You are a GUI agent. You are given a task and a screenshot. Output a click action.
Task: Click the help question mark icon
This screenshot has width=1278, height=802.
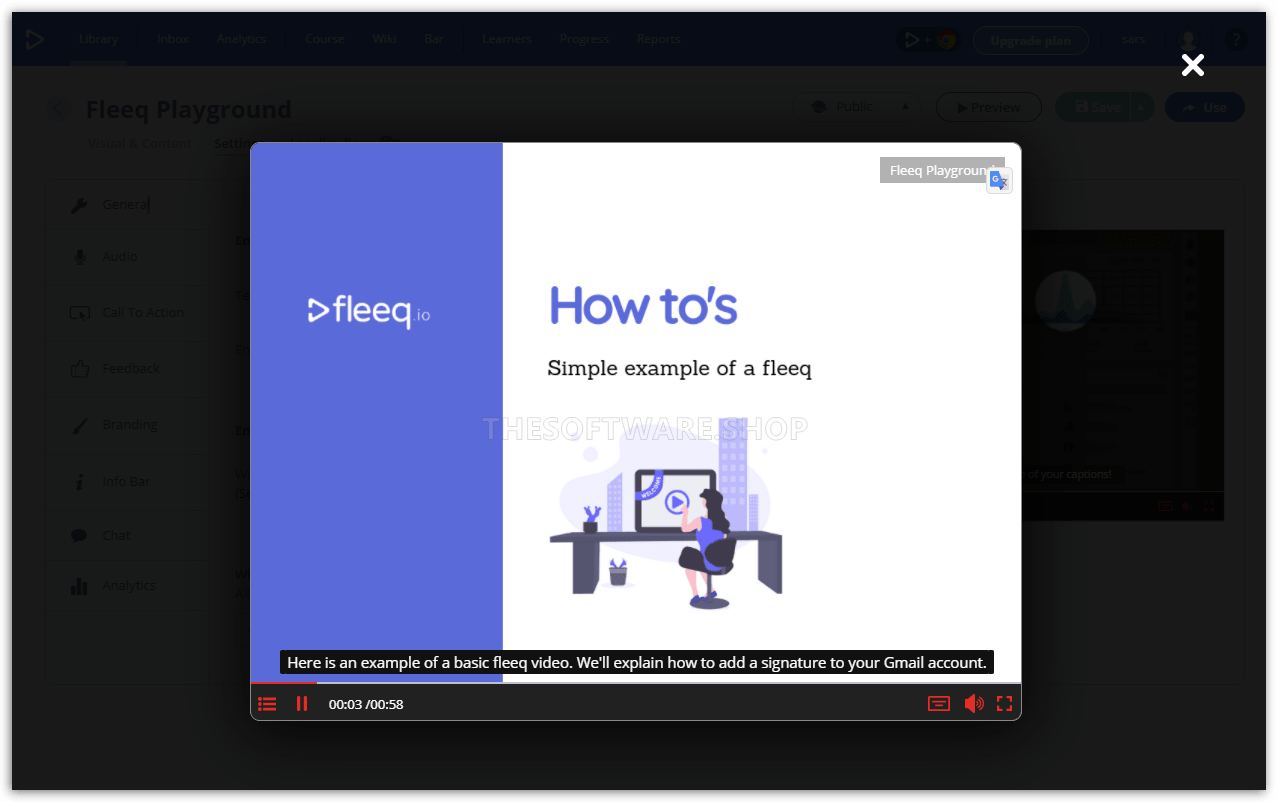coord(1236,40)
